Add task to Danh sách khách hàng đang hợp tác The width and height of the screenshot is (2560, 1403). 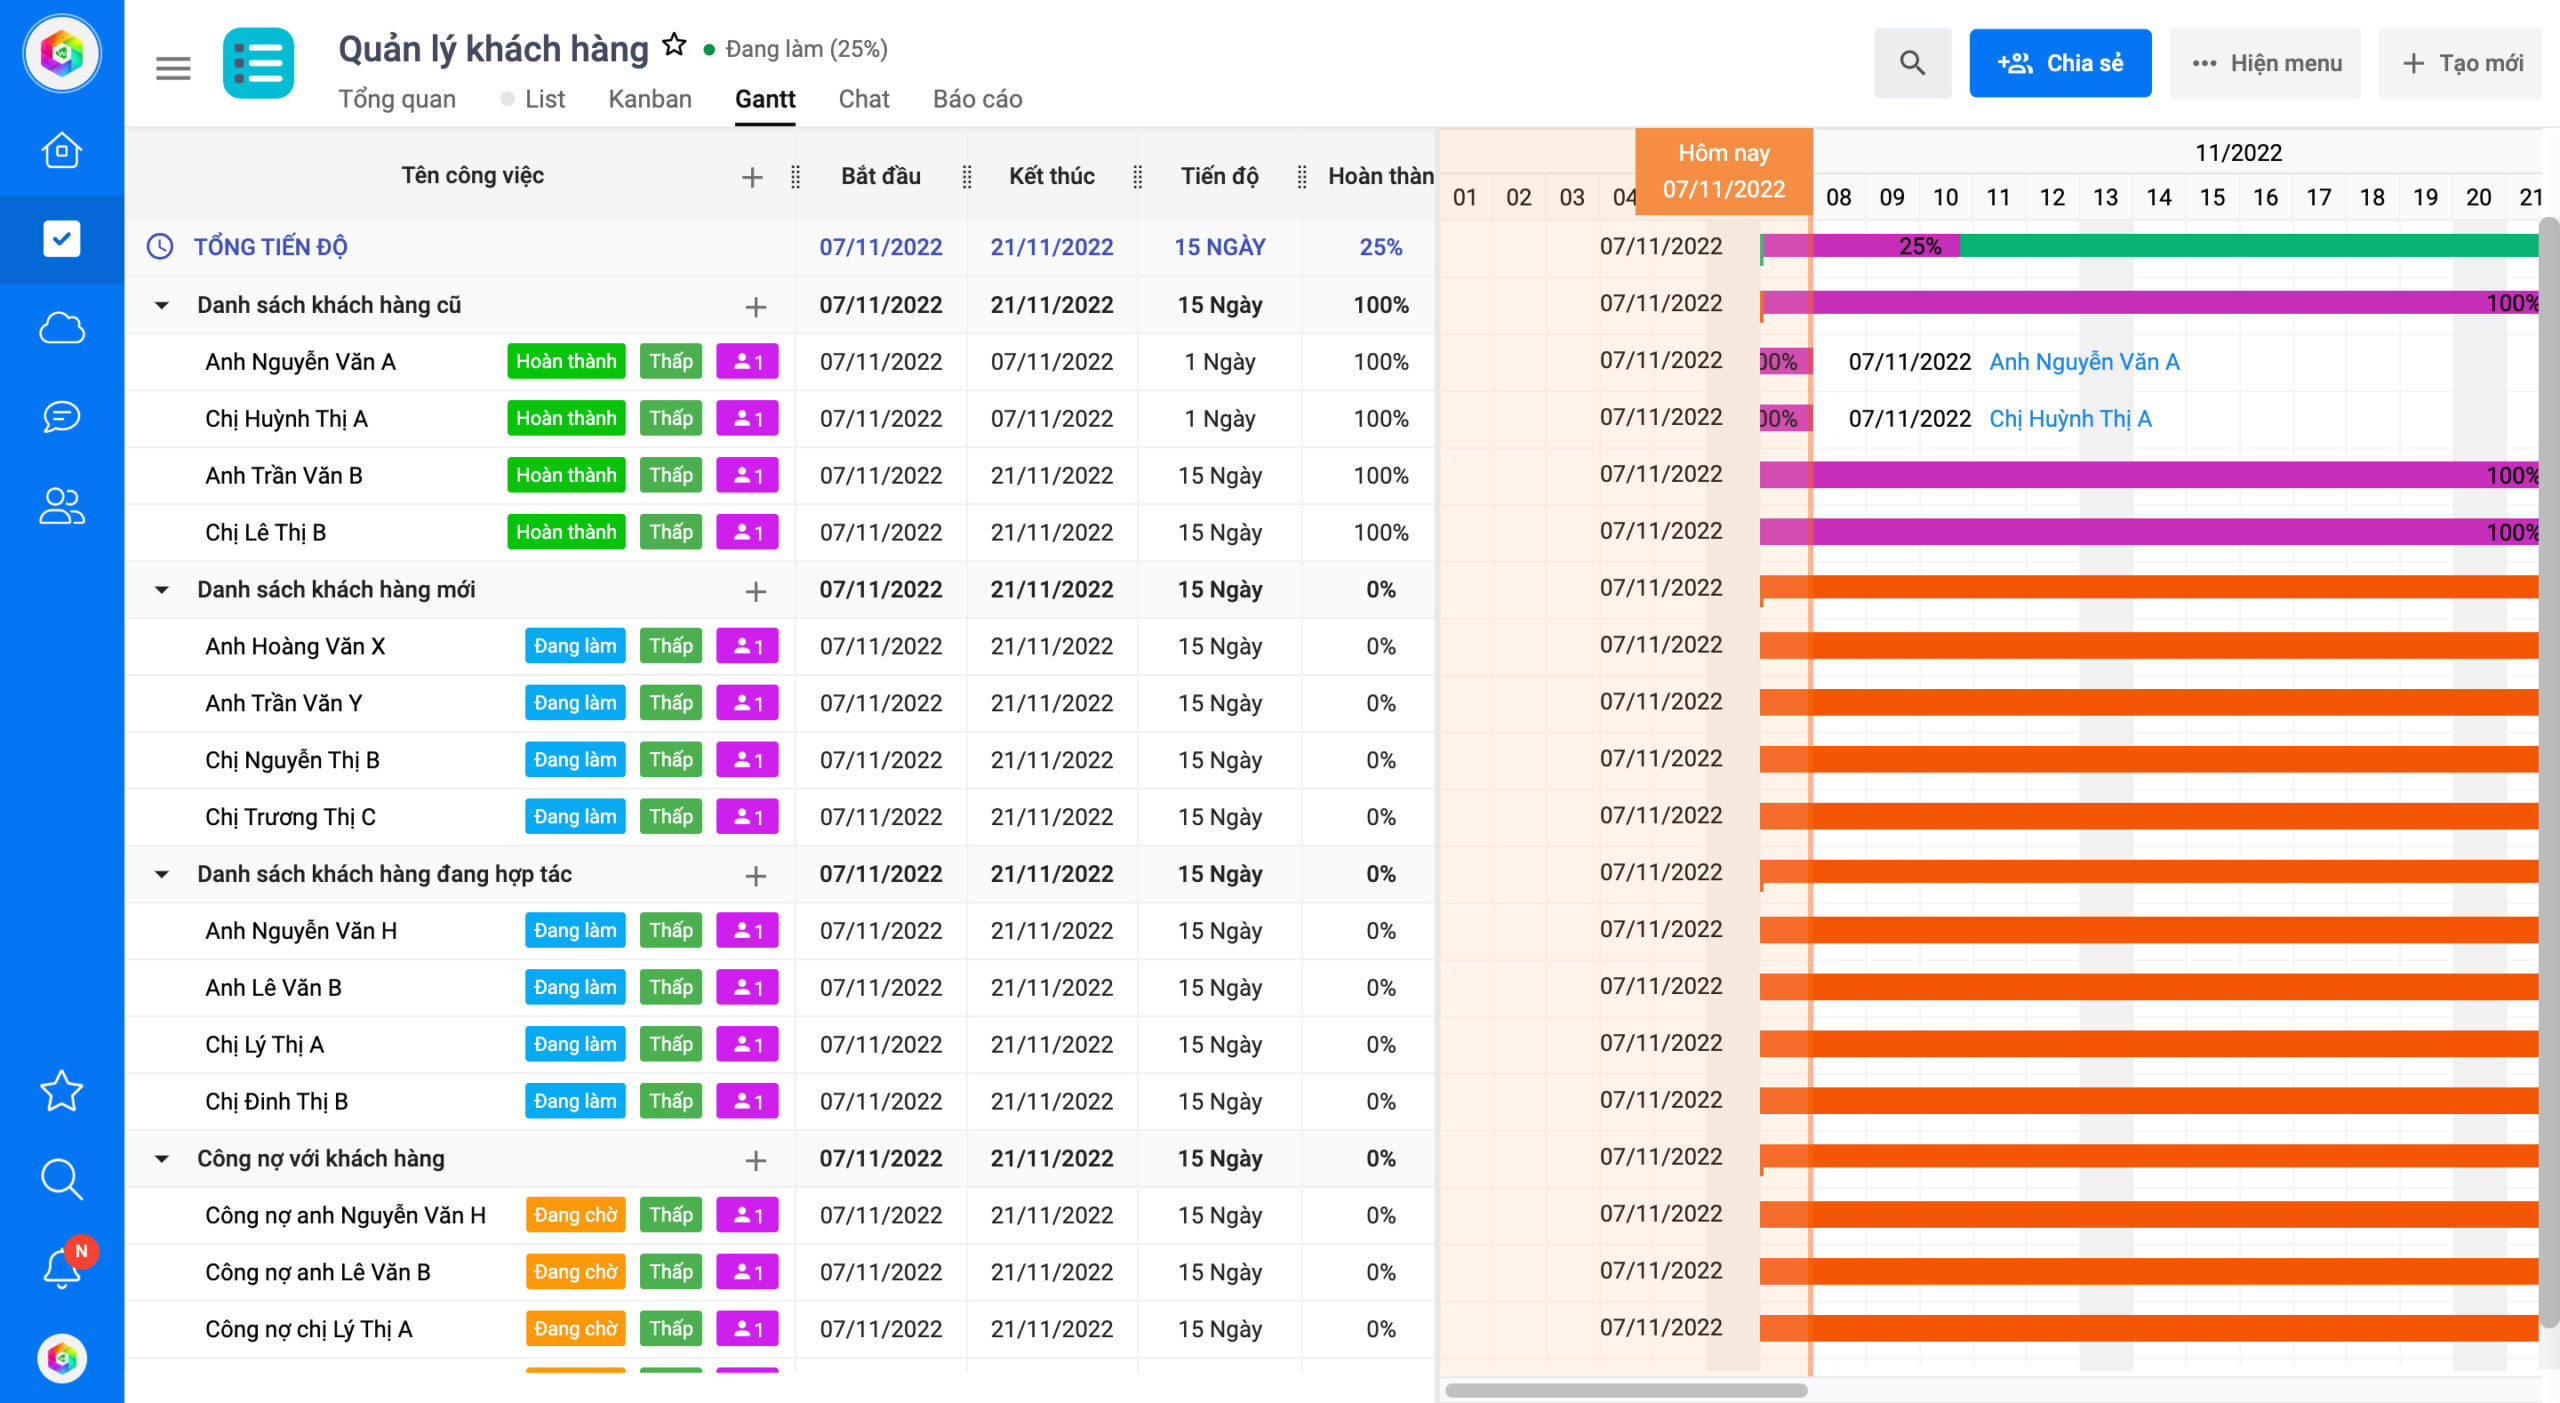pyautogui.click(x=756, y=876)
